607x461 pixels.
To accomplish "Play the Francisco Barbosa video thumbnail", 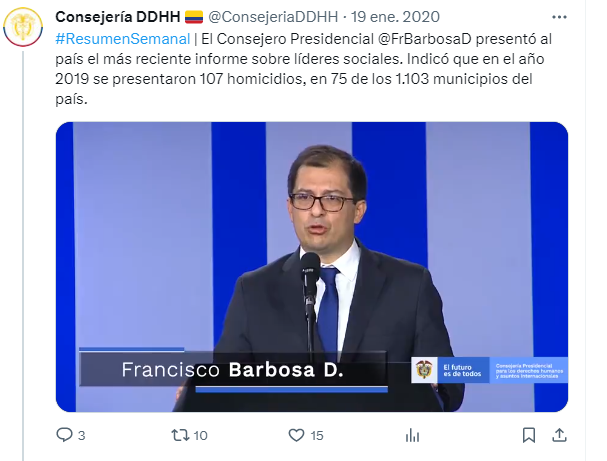I will coord(312,267).
